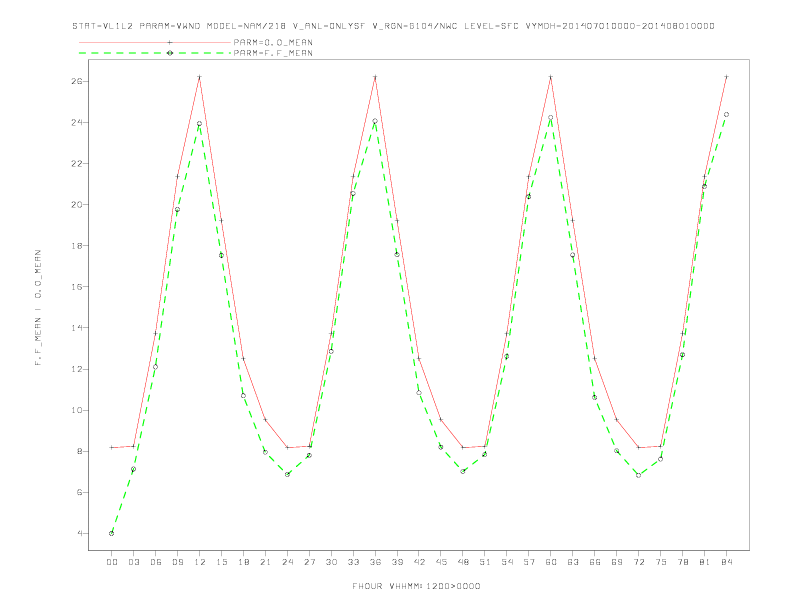Click x-axis forecast hour label 09
The height and width of the screenshot is (612, 792).
coord(177,562)
